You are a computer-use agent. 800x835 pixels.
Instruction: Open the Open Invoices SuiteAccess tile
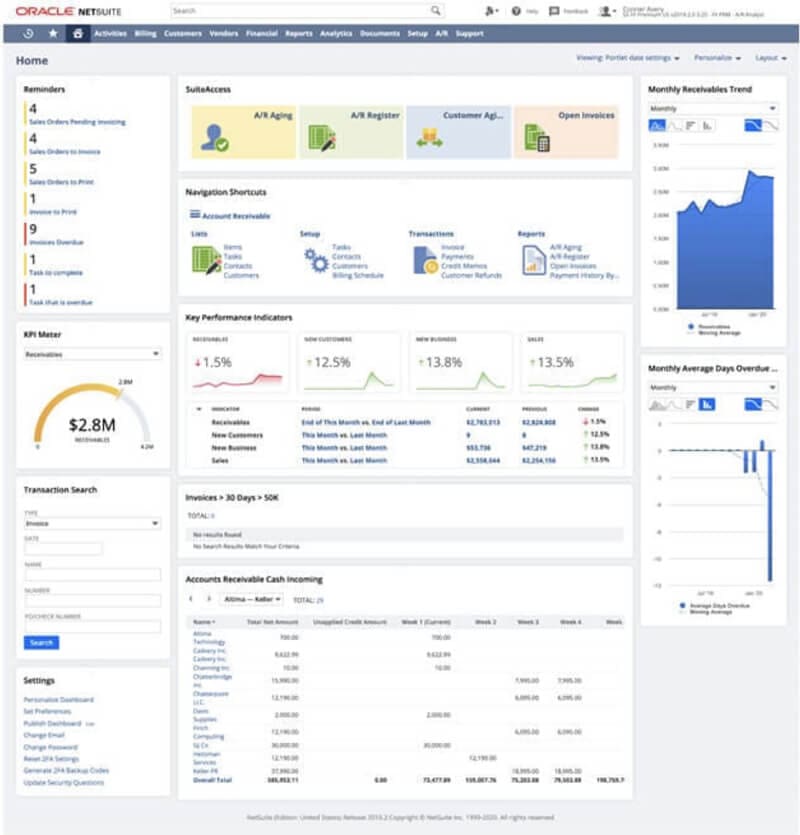click(x=566, y=132)
